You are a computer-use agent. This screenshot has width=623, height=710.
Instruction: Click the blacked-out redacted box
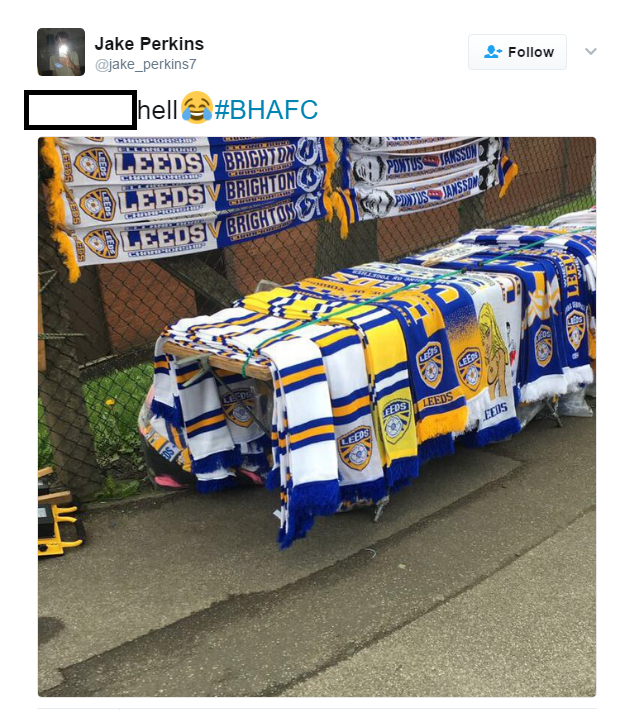tap(81, 110)
